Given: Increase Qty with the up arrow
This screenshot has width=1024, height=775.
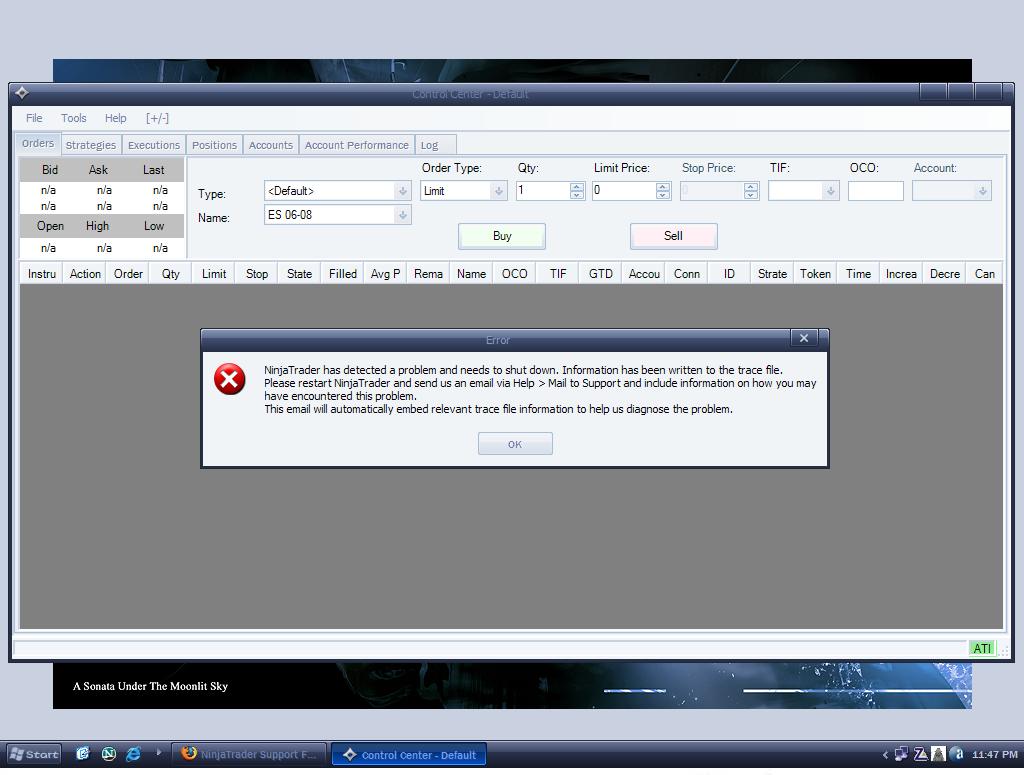Looking at the screenshot, I should 577,187.
